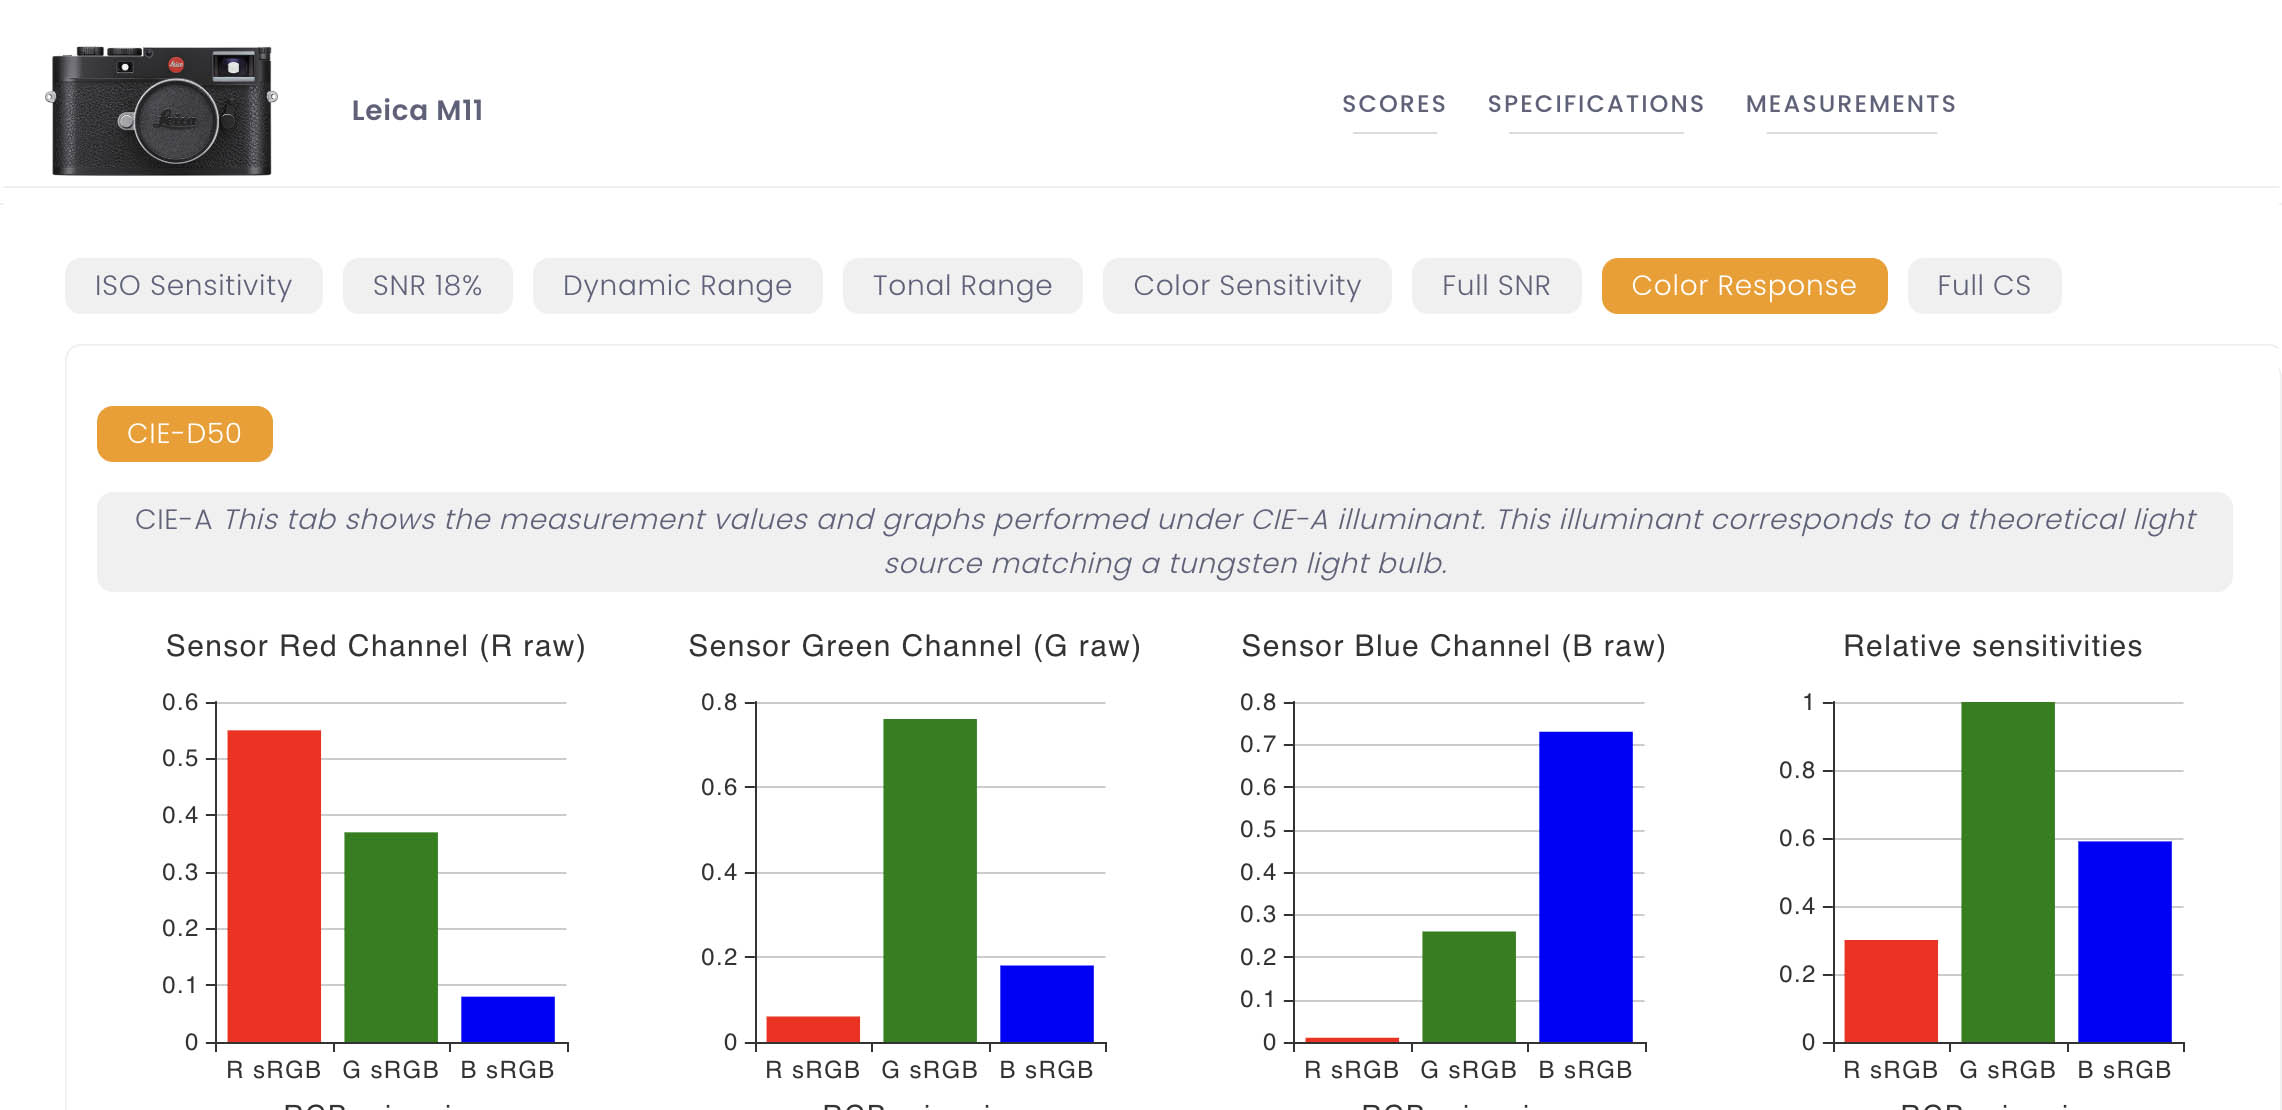Click the Leica M11 camera thumbnail

click(161, 110)
